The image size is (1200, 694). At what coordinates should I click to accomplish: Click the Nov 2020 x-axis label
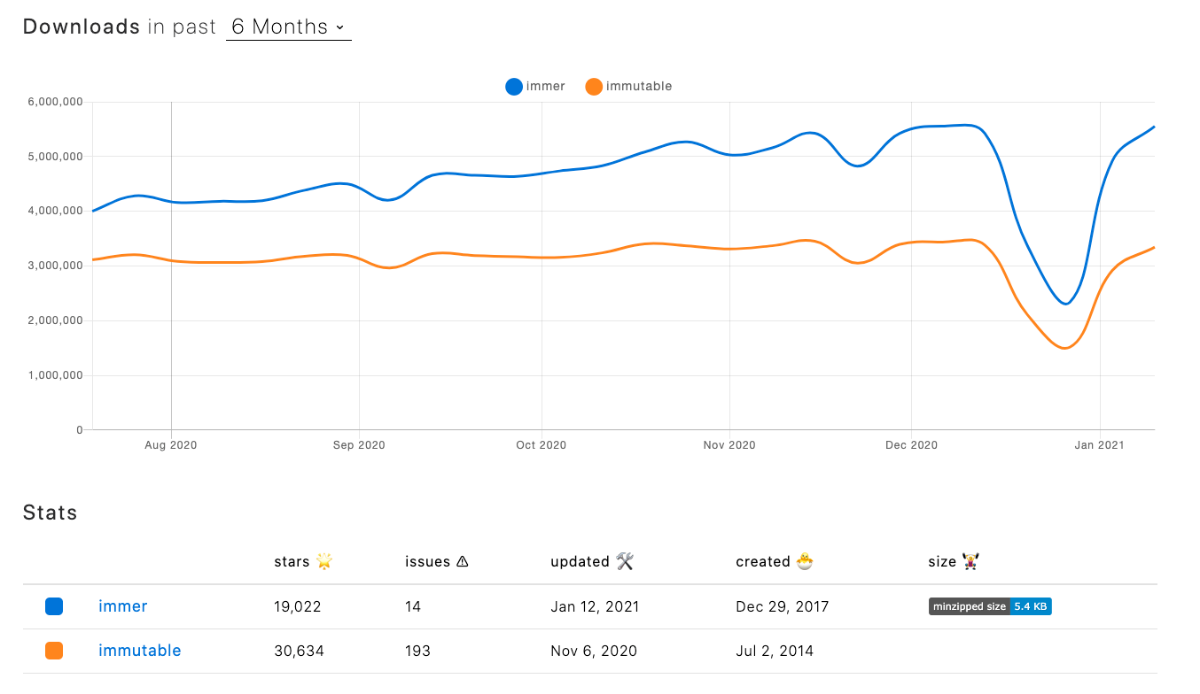[729, 445]
